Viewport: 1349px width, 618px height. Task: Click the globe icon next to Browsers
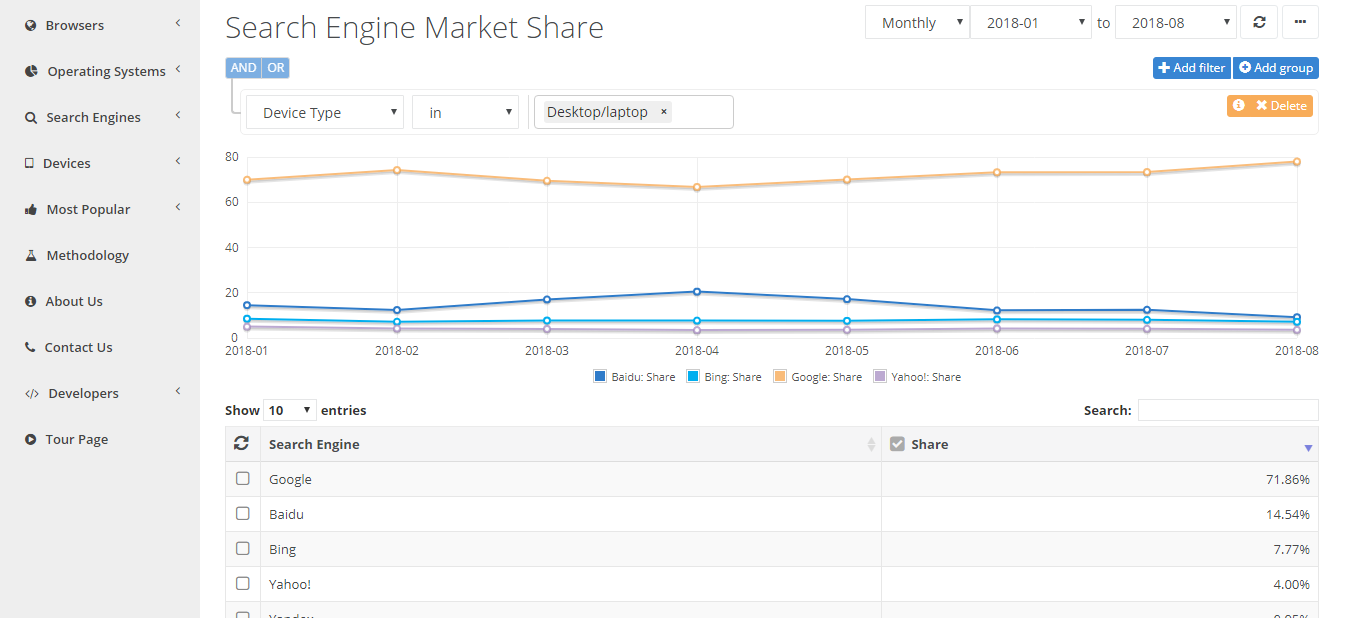tap(31, 25)
